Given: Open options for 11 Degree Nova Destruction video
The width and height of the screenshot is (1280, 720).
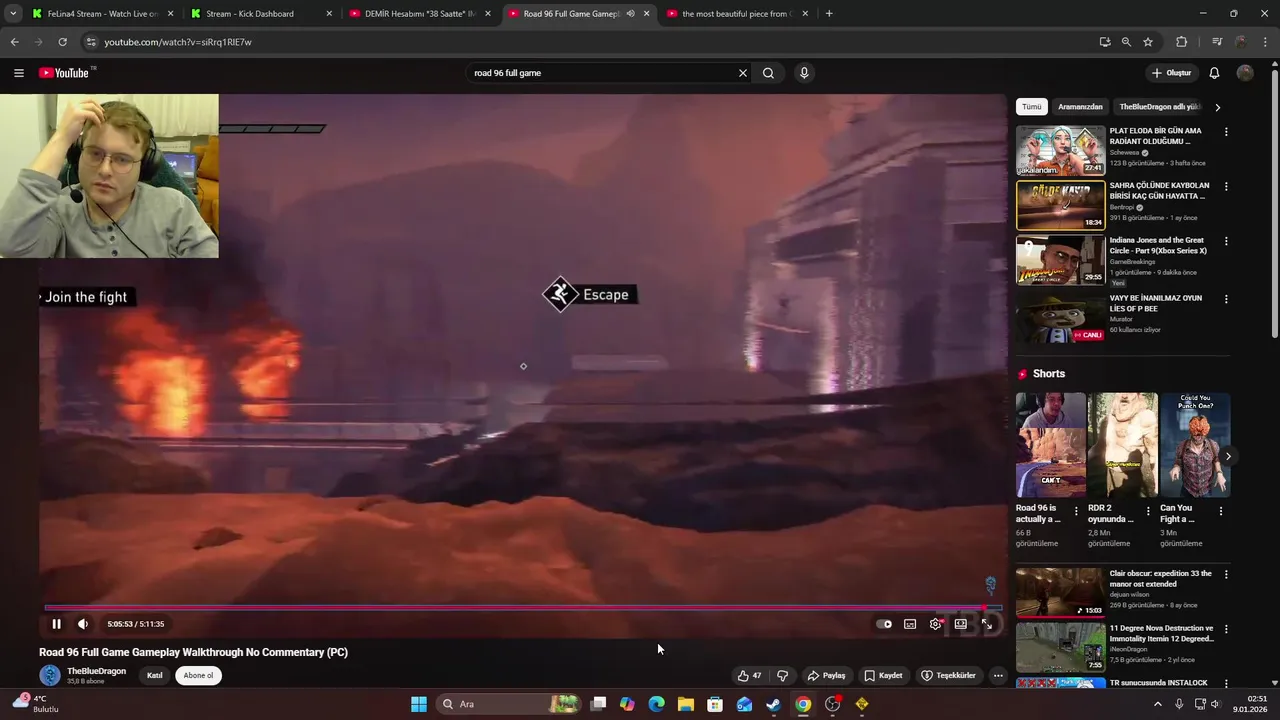Looking at the screenshot, I should tap(1226, 630).
